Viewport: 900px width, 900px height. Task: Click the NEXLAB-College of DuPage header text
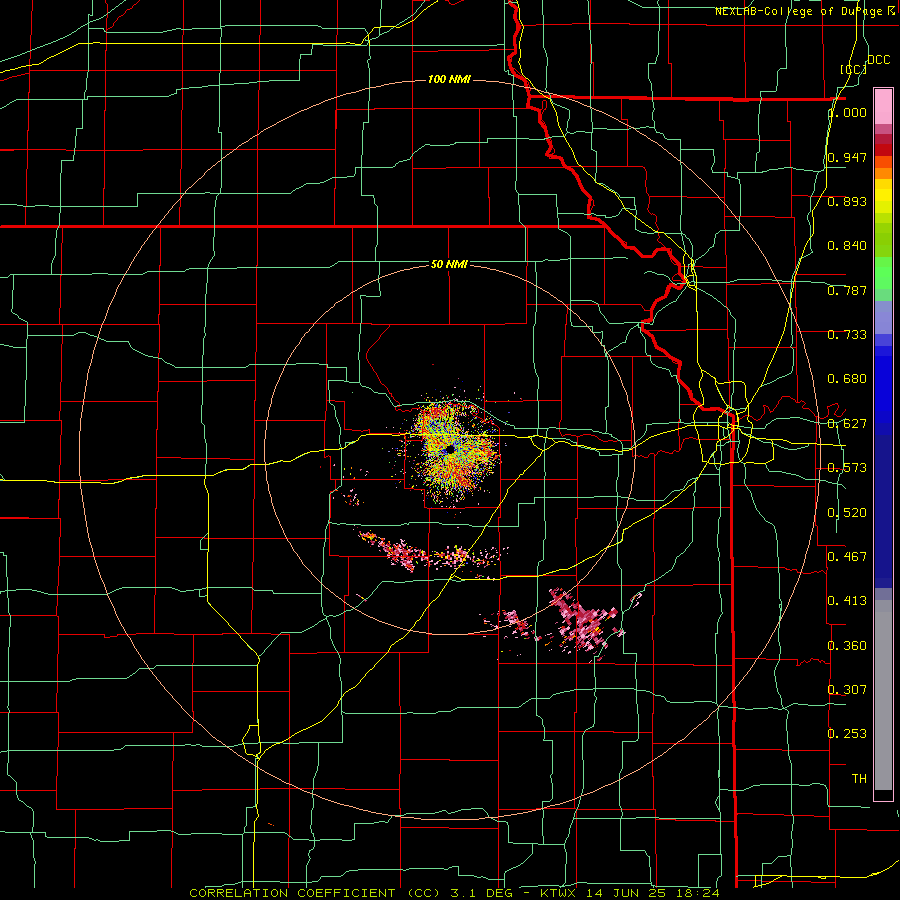[804, 11]
